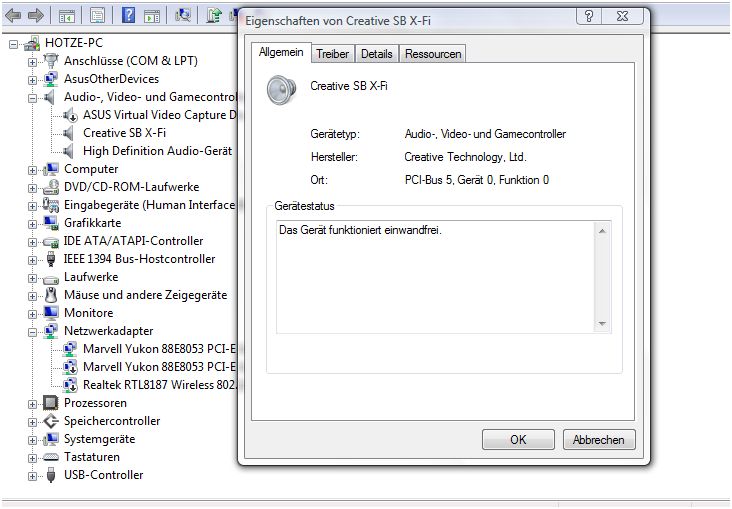The height and width of the screenshot is (509, 732).
Task: Open the Properties toolbar icon
Action: 97,16
